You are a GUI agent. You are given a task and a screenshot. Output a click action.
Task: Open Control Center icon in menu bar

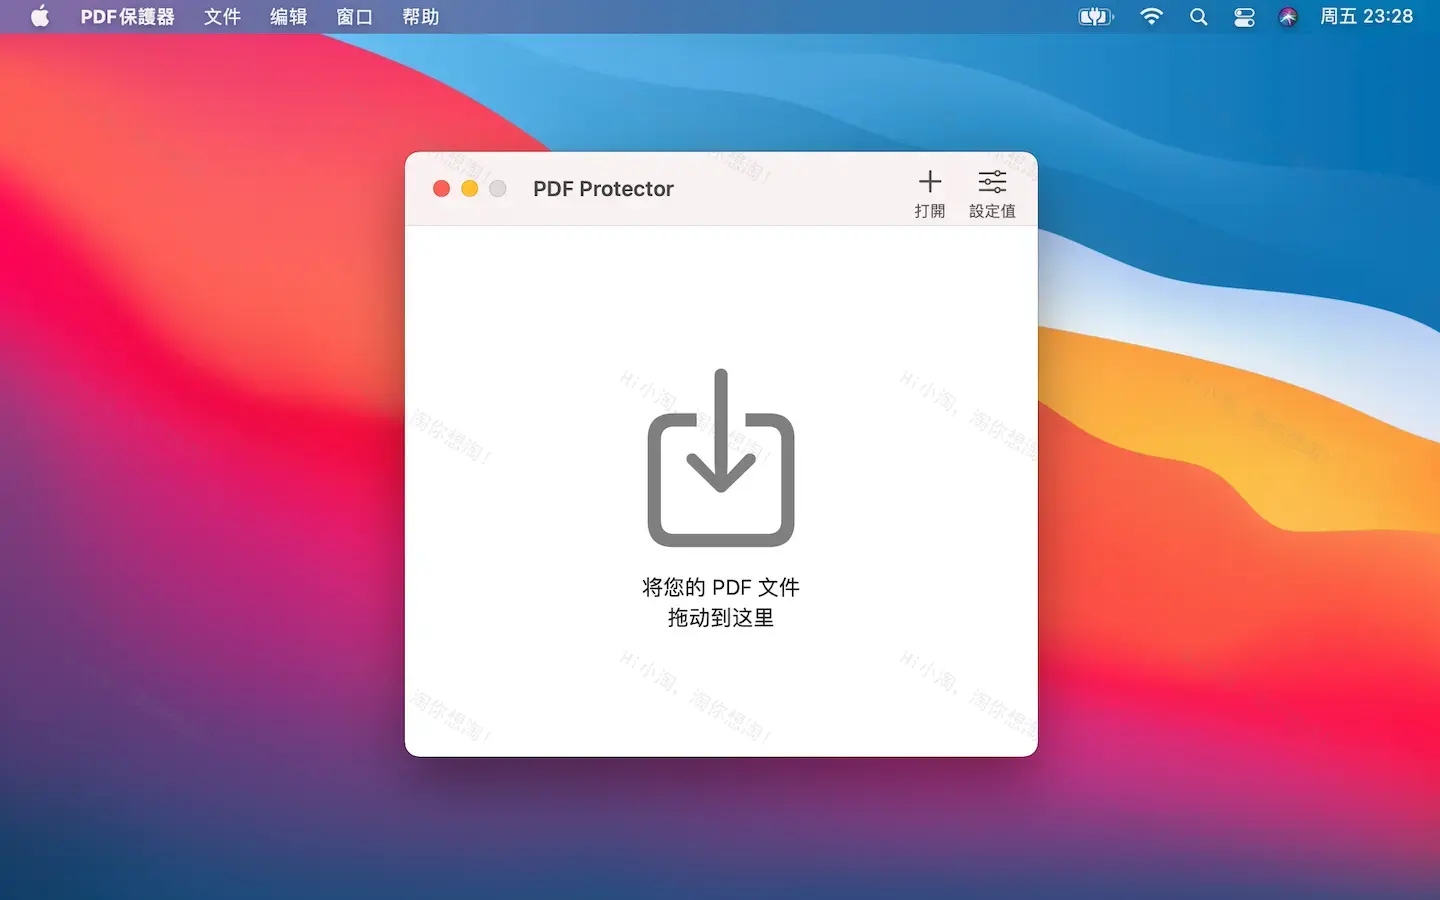[x=1243, y=16]
